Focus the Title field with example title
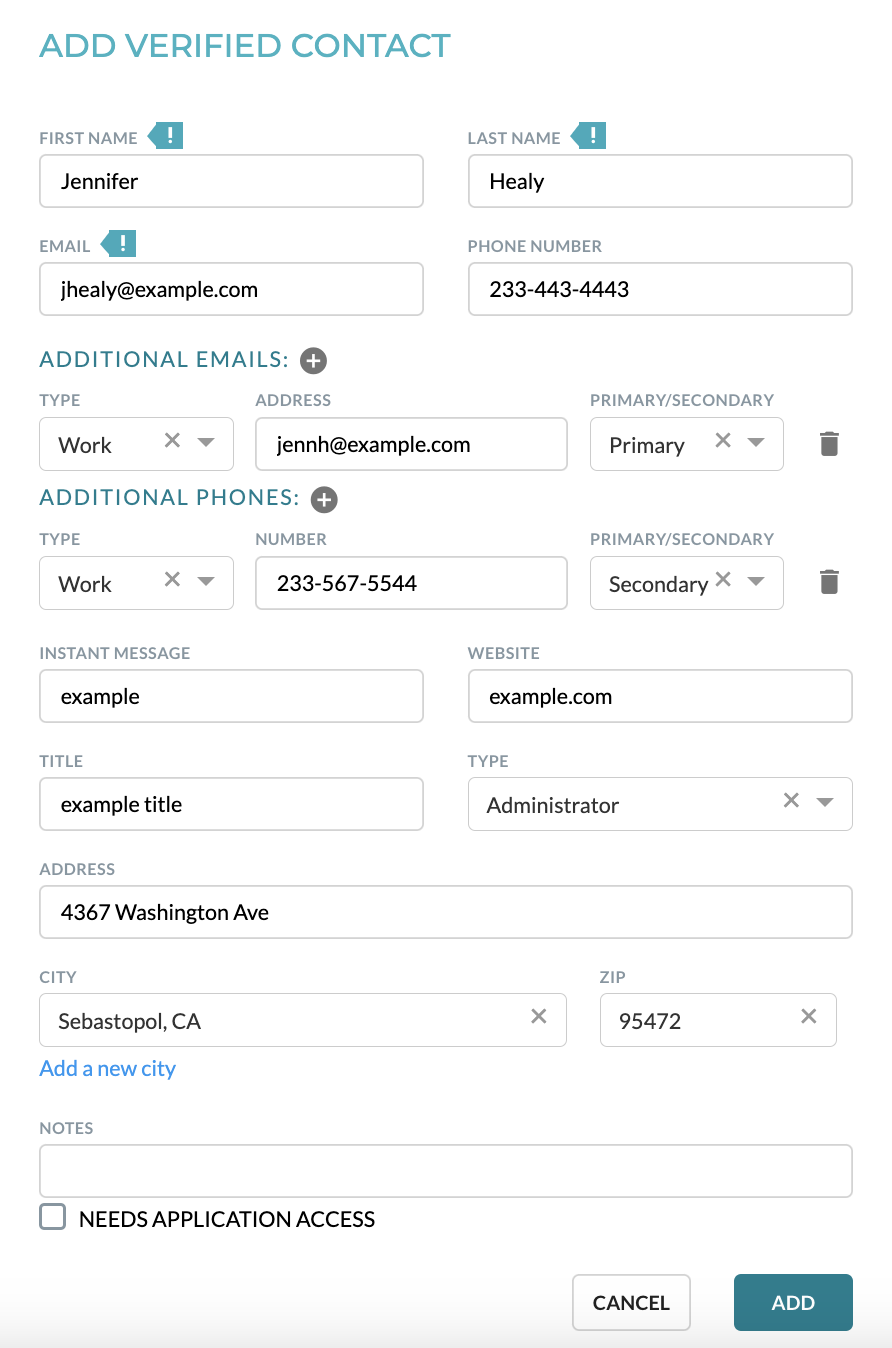The width and height of the screenshot is (892, 1348). click(232, 804)
